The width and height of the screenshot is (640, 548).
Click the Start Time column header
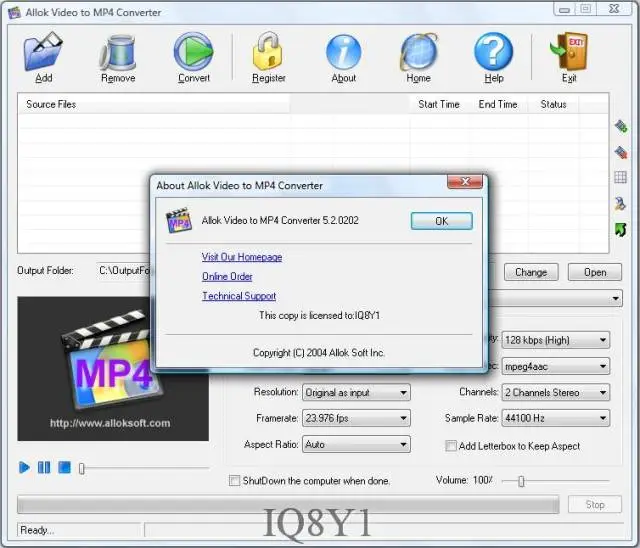(x=439, y=104)
